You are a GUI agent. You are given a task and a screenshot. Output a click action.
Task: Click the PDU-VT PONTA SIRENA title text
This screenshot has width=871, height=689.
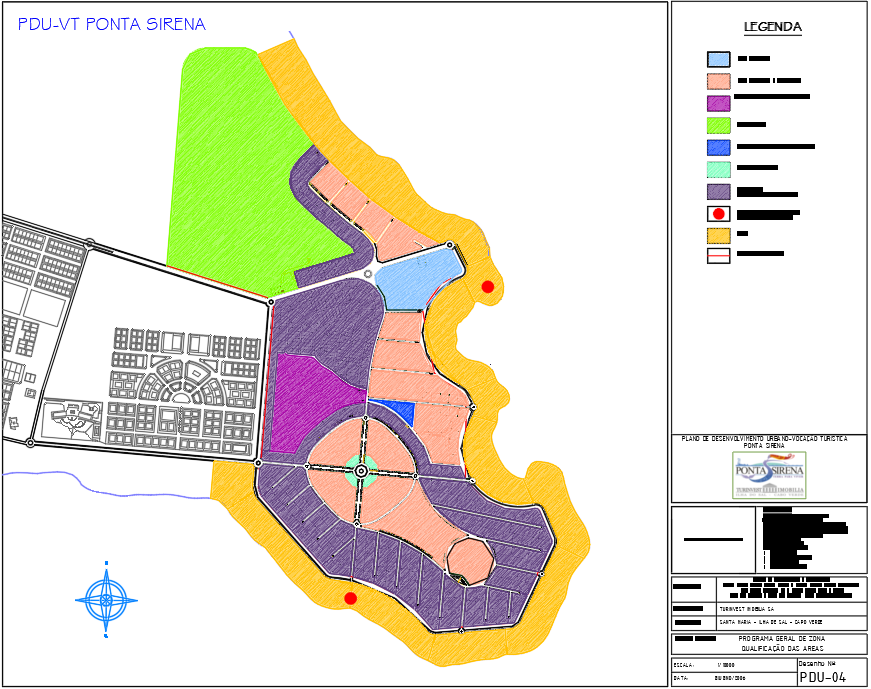[x=112, y=24]
